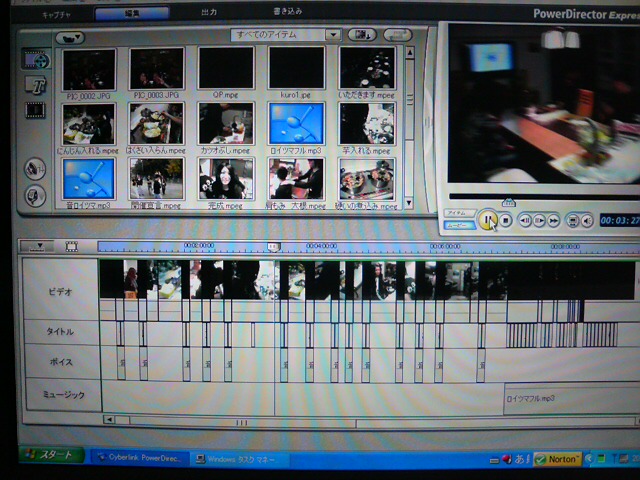Select the 芋入れる.mpeg clip
Image resolution: width=640 pixels, height=480 pixels.
pyautogui.click(x=367, y=124)
